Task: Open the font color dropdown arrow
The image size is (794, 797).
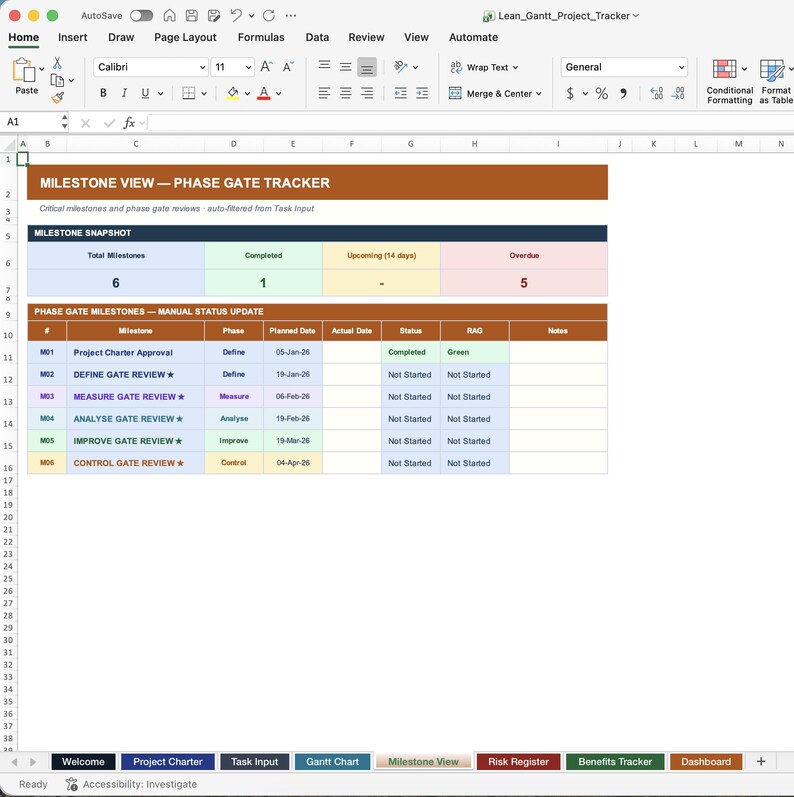Action: (279, 94)
